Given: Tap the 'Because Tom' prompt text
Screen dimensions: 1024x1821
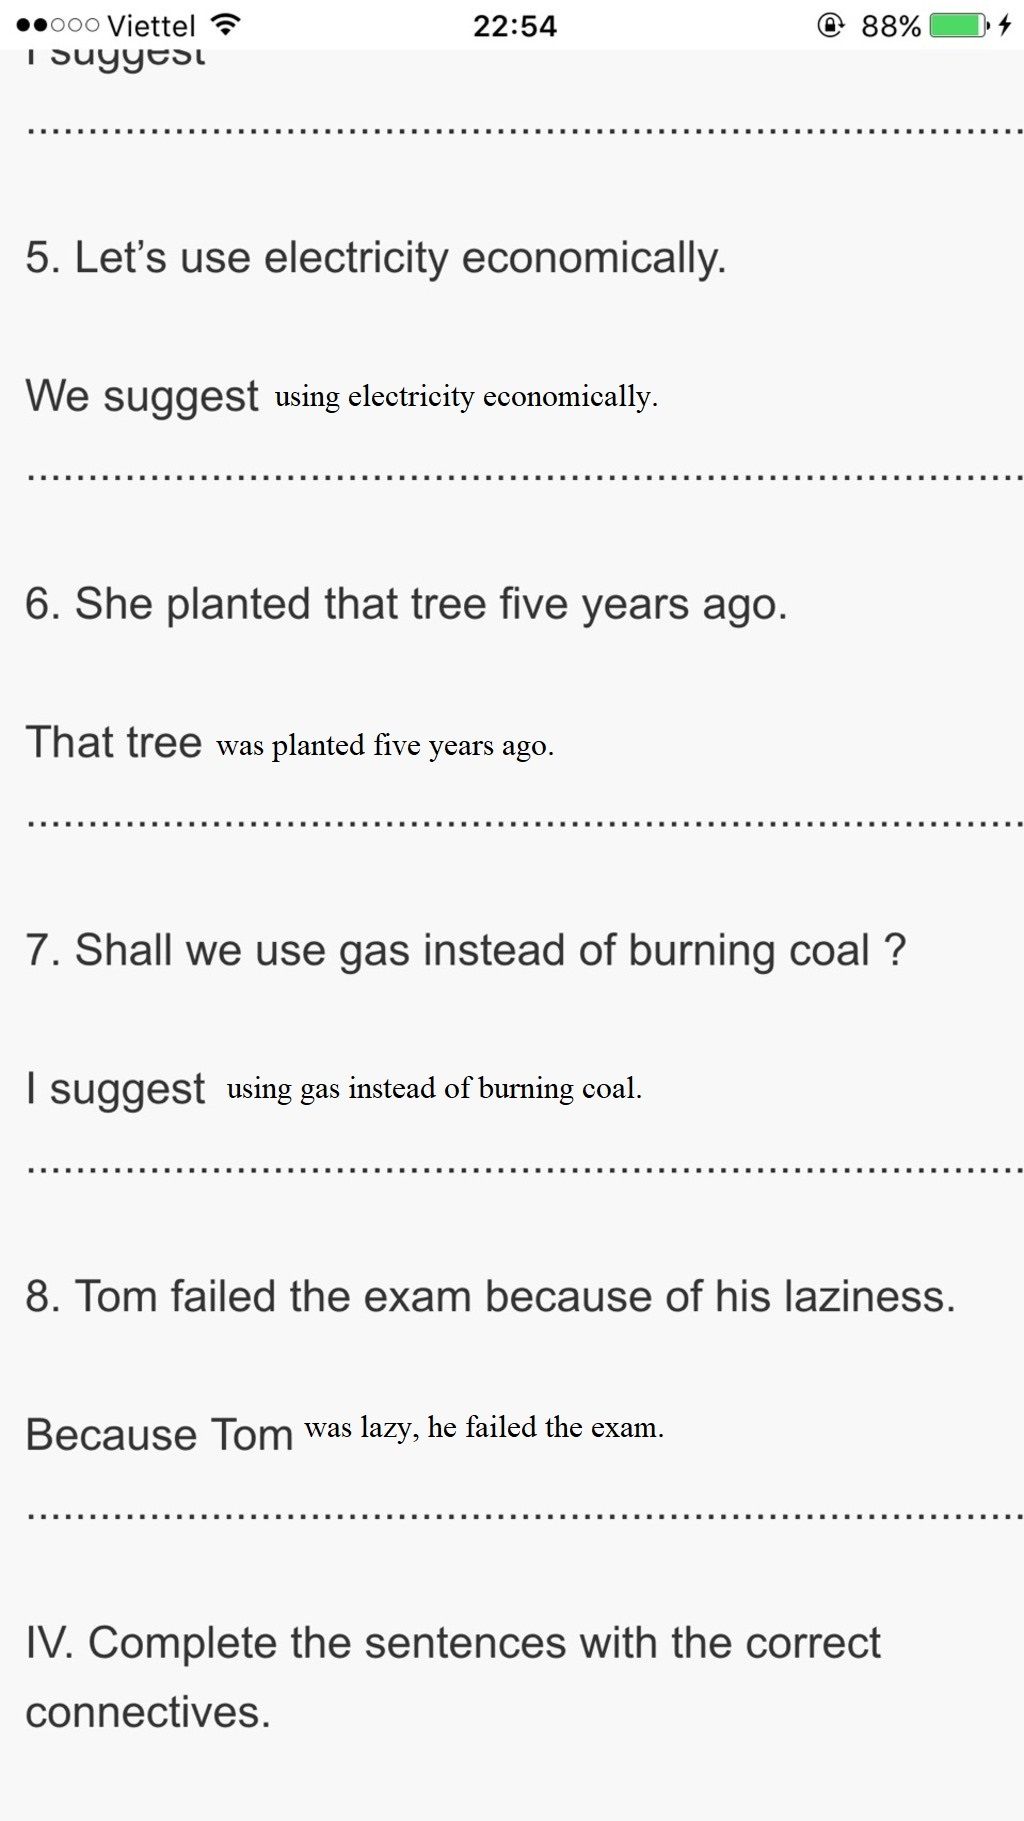Looking at the screenshot, I should tap(159, 1435).
